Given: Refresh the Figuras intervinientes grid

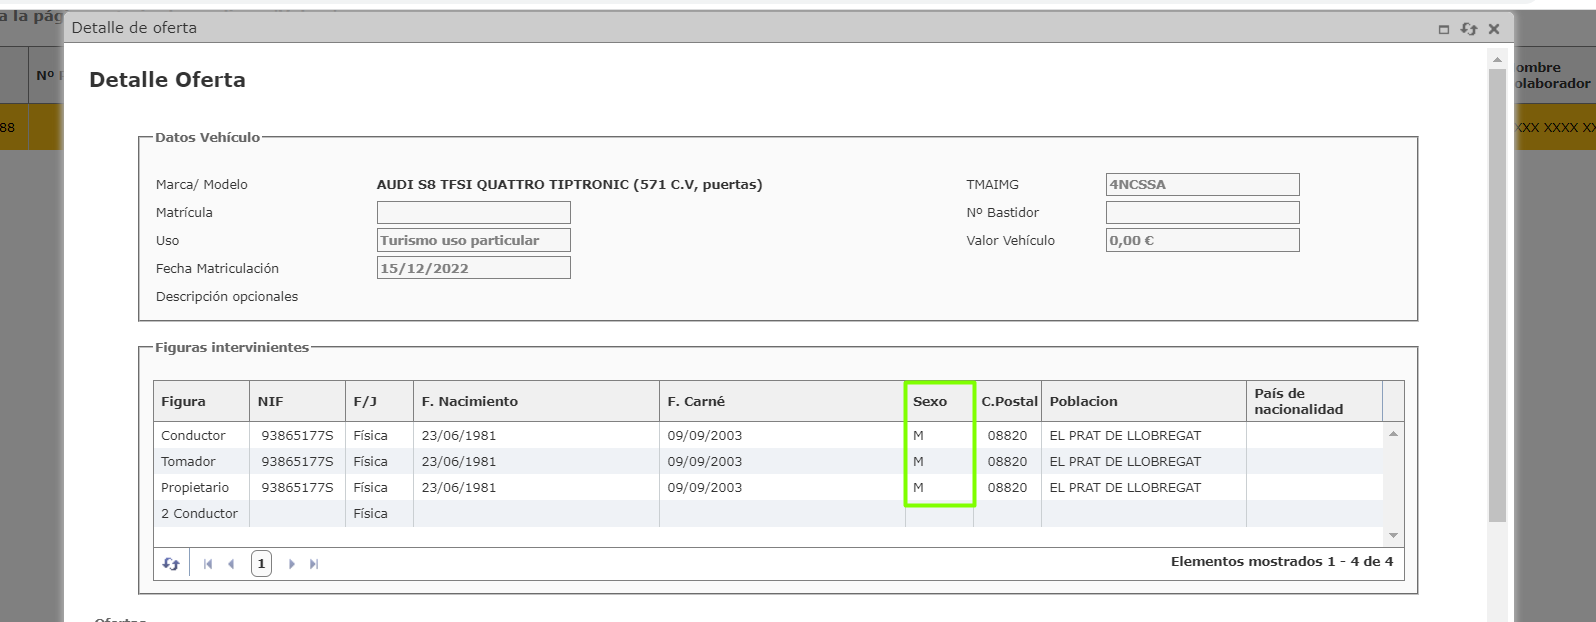Looking at the screenshot, I should 171,564.
